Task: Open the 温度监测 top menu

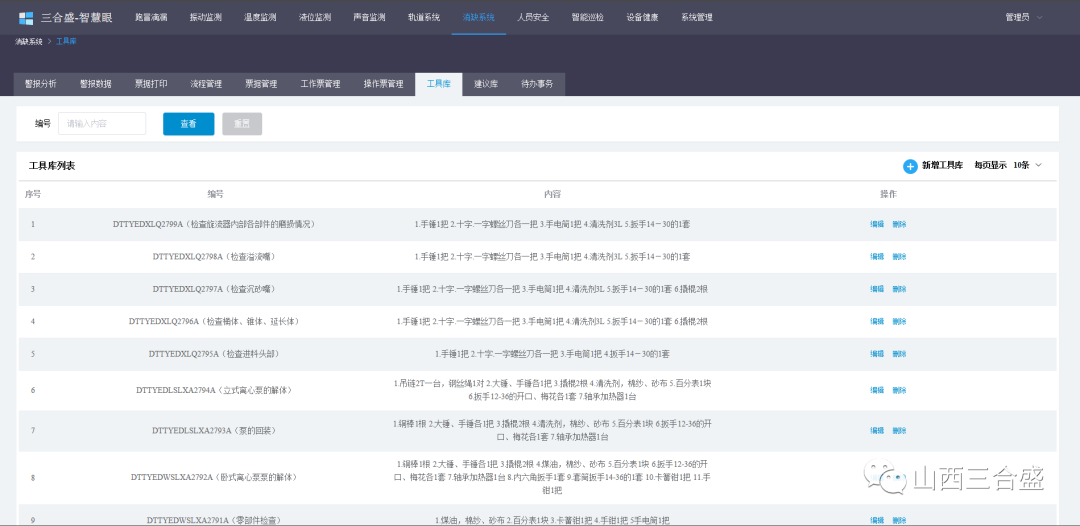Action: [260, 18]
